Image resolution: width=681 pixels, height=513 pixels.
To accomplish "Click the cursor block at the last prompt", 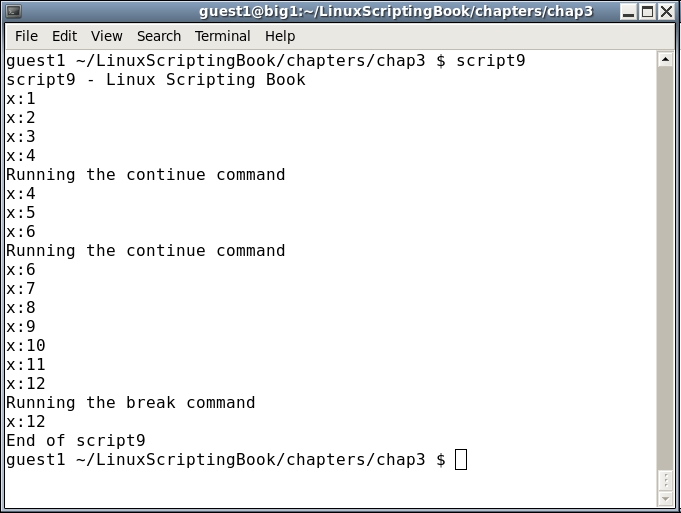I will pyautogui.click(x=461, y=460).
